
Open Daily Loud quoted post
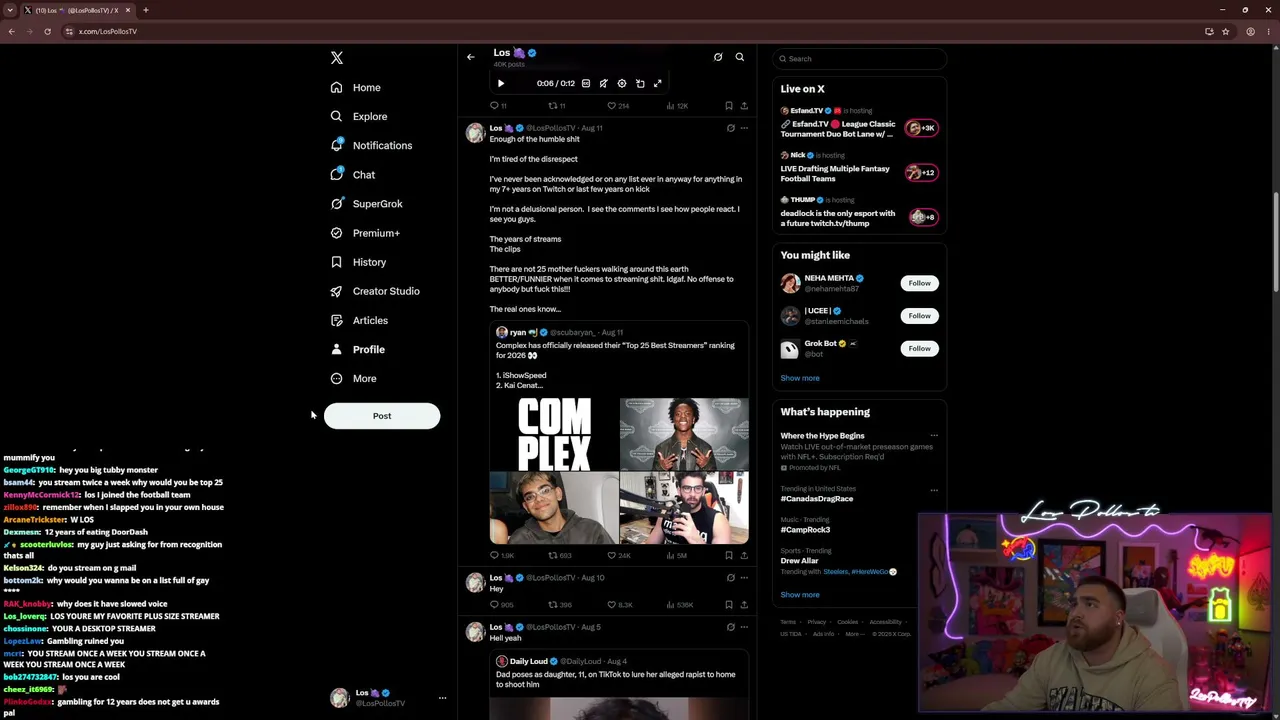[619, 686]
